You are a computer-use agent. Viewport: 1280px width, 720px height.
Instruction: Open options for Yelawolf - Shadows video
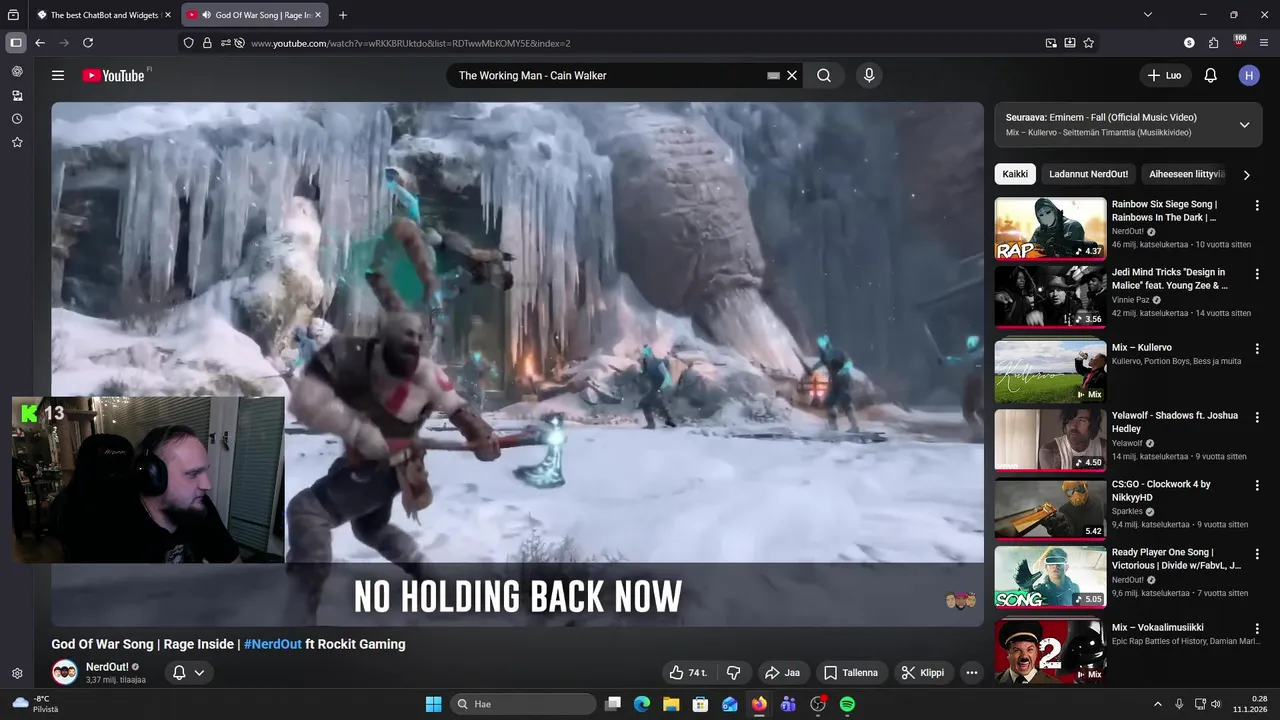(1257, 416)
